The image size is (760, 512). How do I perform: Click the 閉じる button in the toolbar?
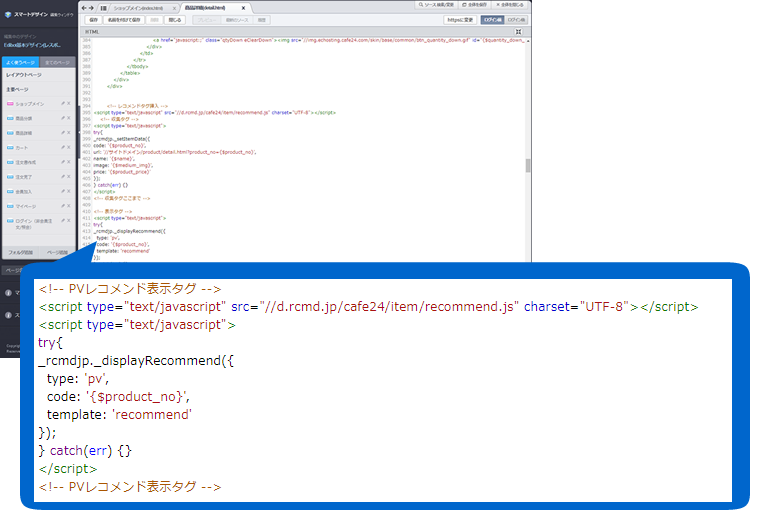click(174, 20)
